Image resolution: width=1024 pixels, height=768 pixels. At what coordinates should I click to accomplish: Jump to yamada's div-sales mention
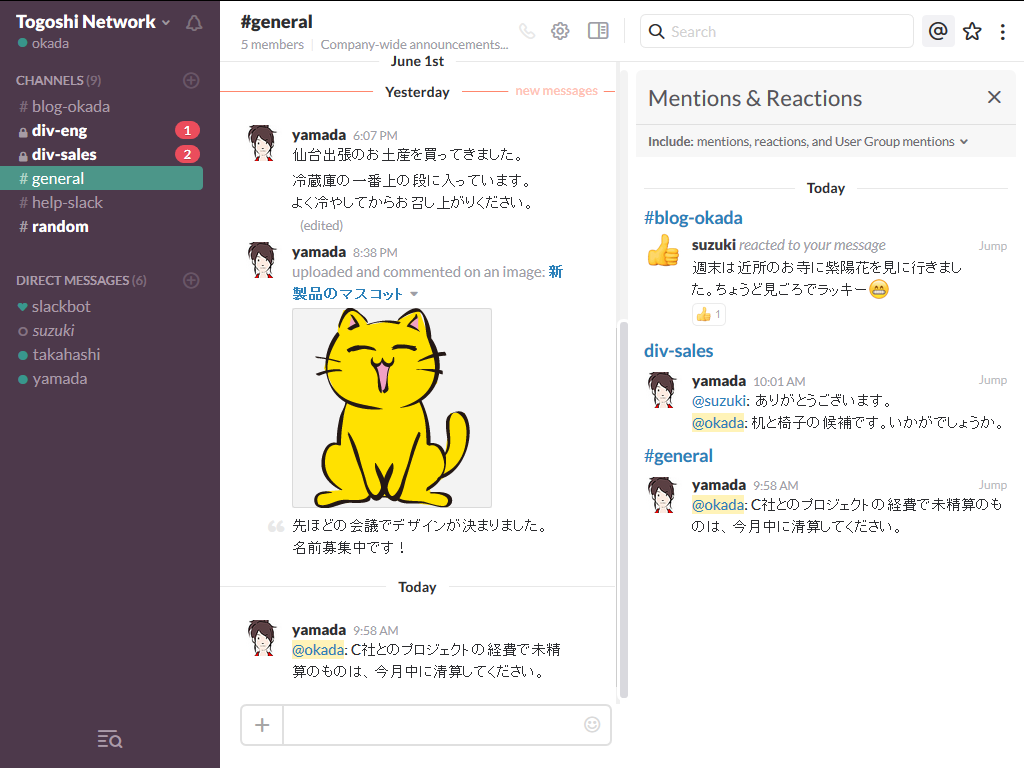pos(992,380)
